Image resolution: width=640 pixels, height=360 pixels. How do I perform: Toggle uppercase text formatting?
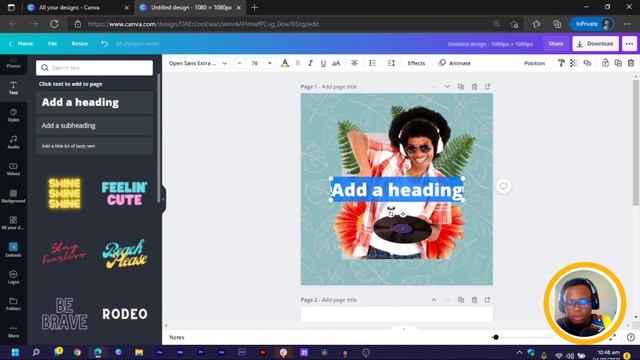[x=336, y=63]
